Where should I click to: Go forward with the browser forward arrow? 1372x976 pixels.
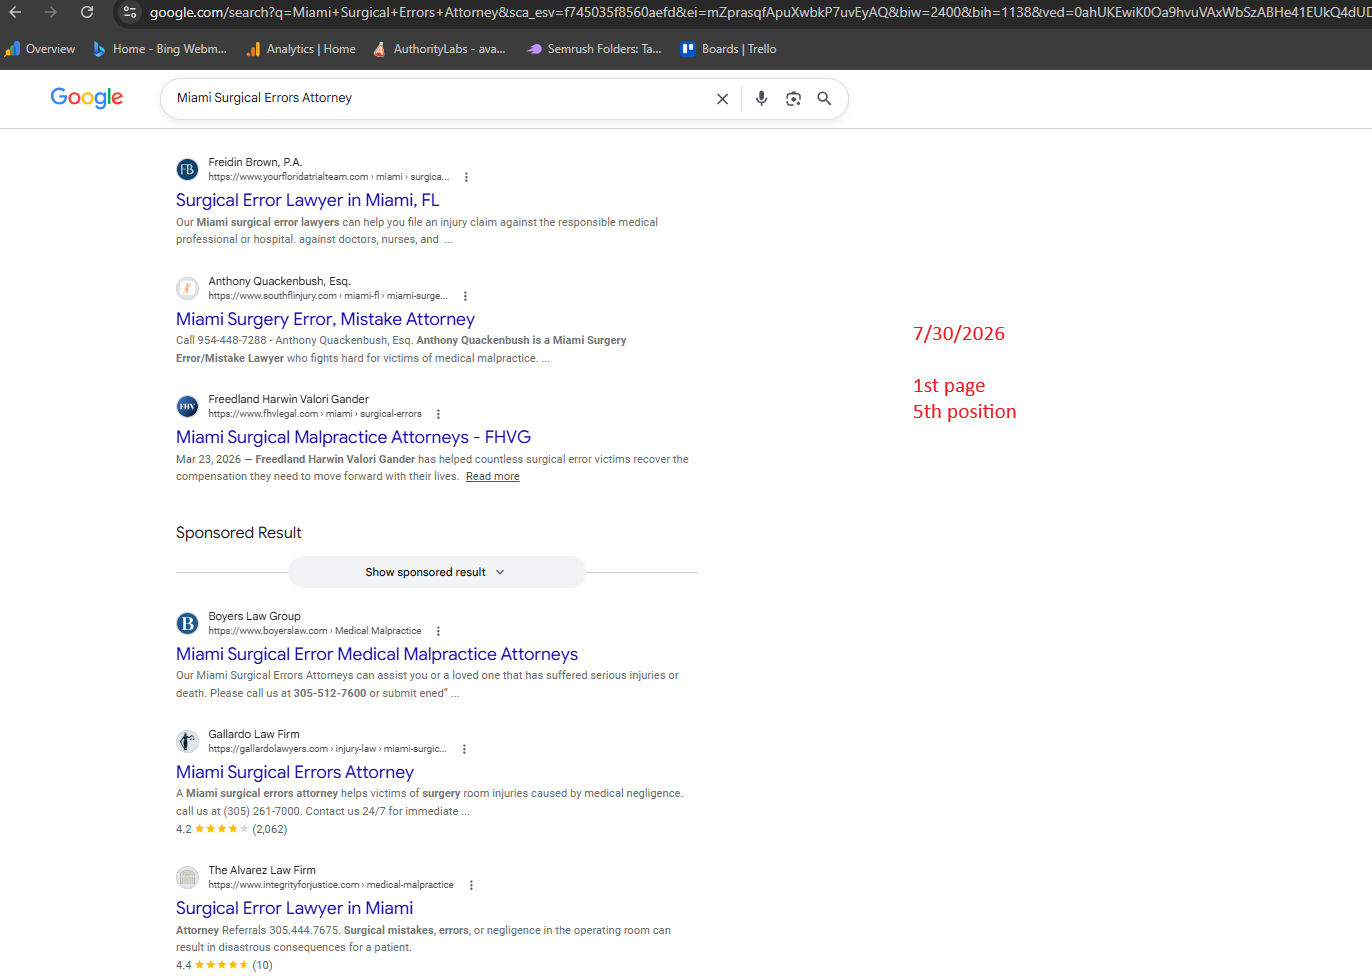(x=50, y=12)
